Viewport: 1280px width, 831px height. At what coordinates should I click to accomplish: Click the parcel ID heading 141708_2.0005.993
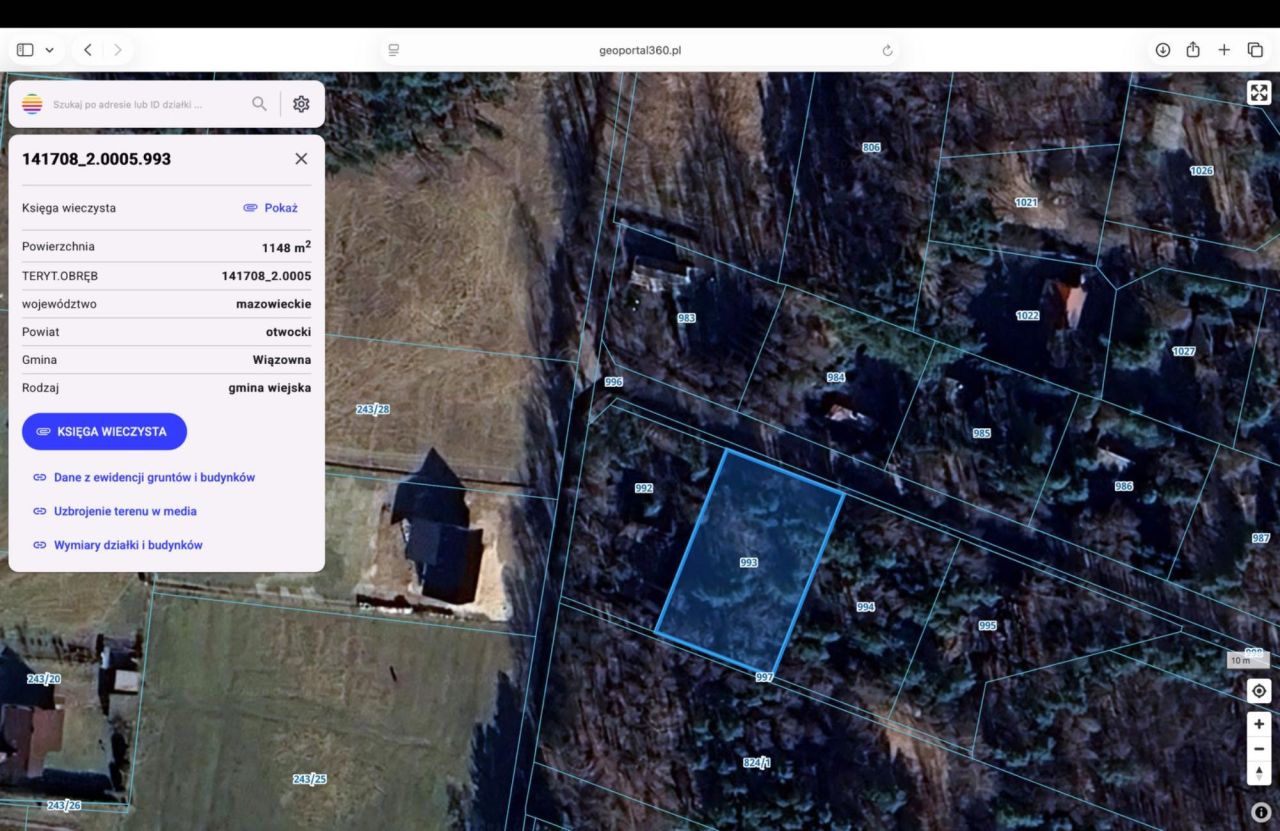[x=96, y=159]
